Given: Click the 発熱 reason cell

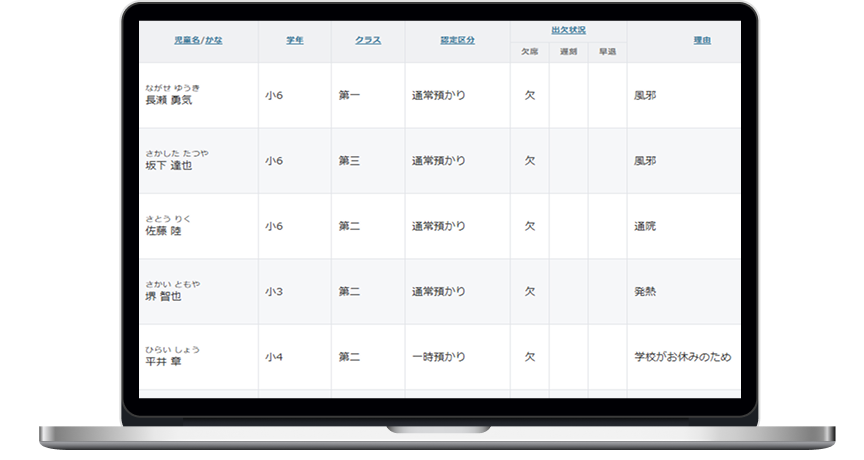Looking at the screenshot, I should click(645, 292).
